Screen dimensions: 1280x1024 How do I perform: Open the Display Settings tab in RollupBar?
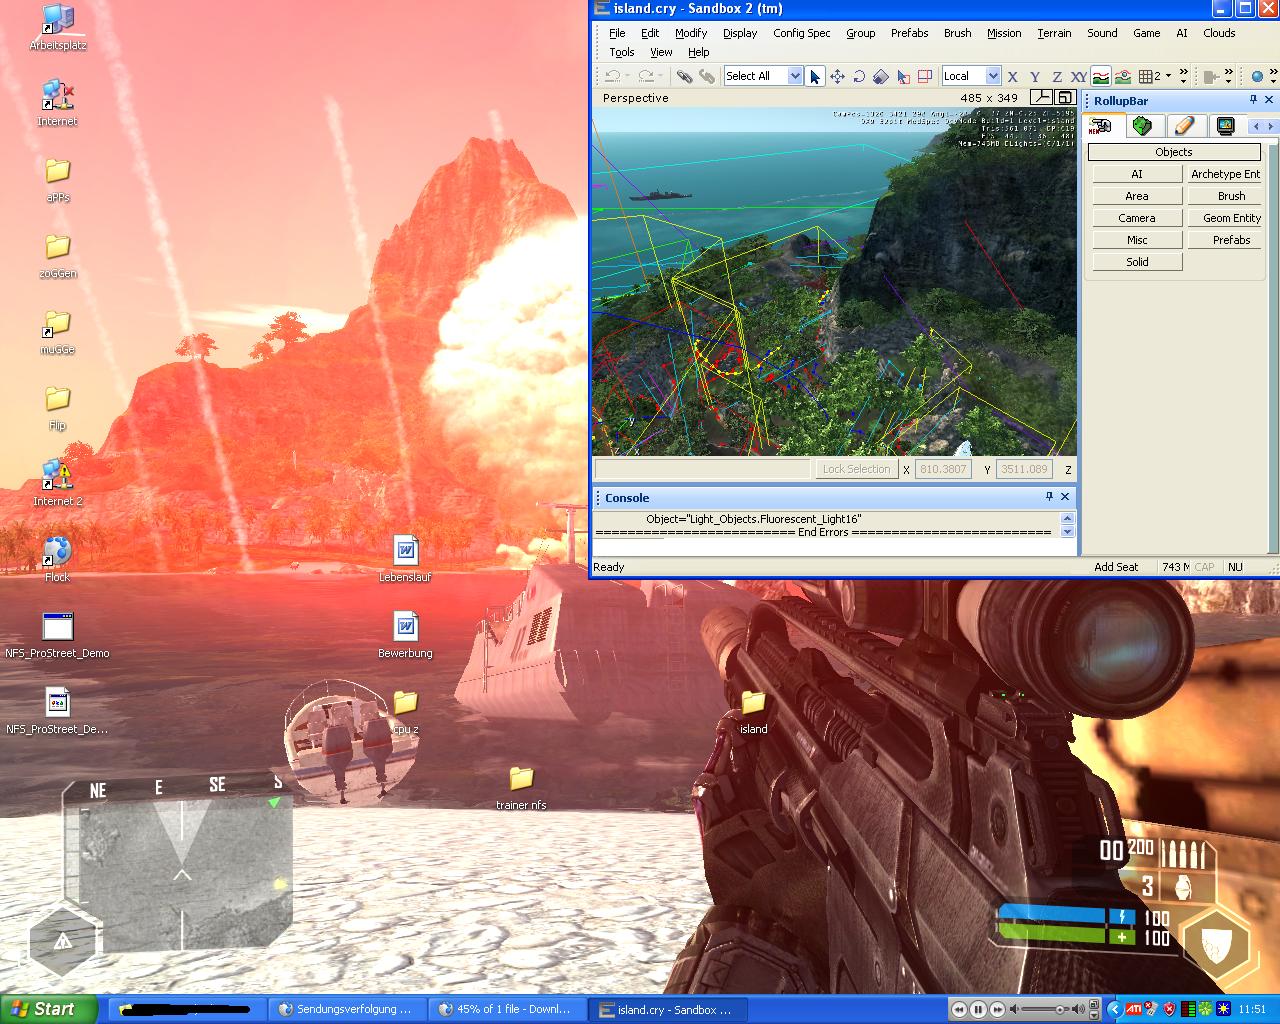(x=1225, y=126)
